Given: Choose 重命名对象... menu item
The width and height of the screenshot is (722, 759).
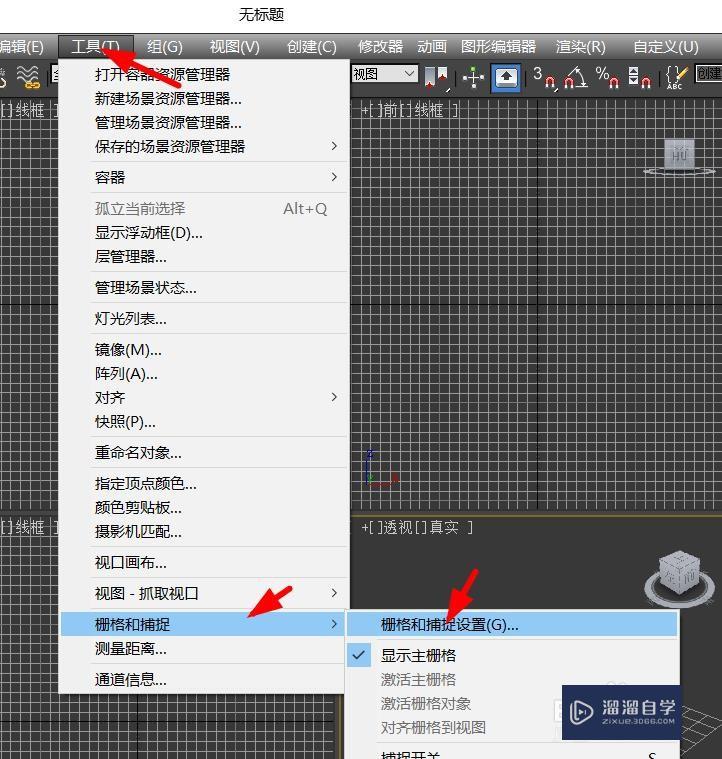Looking at the screenshot, I should click(203, 453).
